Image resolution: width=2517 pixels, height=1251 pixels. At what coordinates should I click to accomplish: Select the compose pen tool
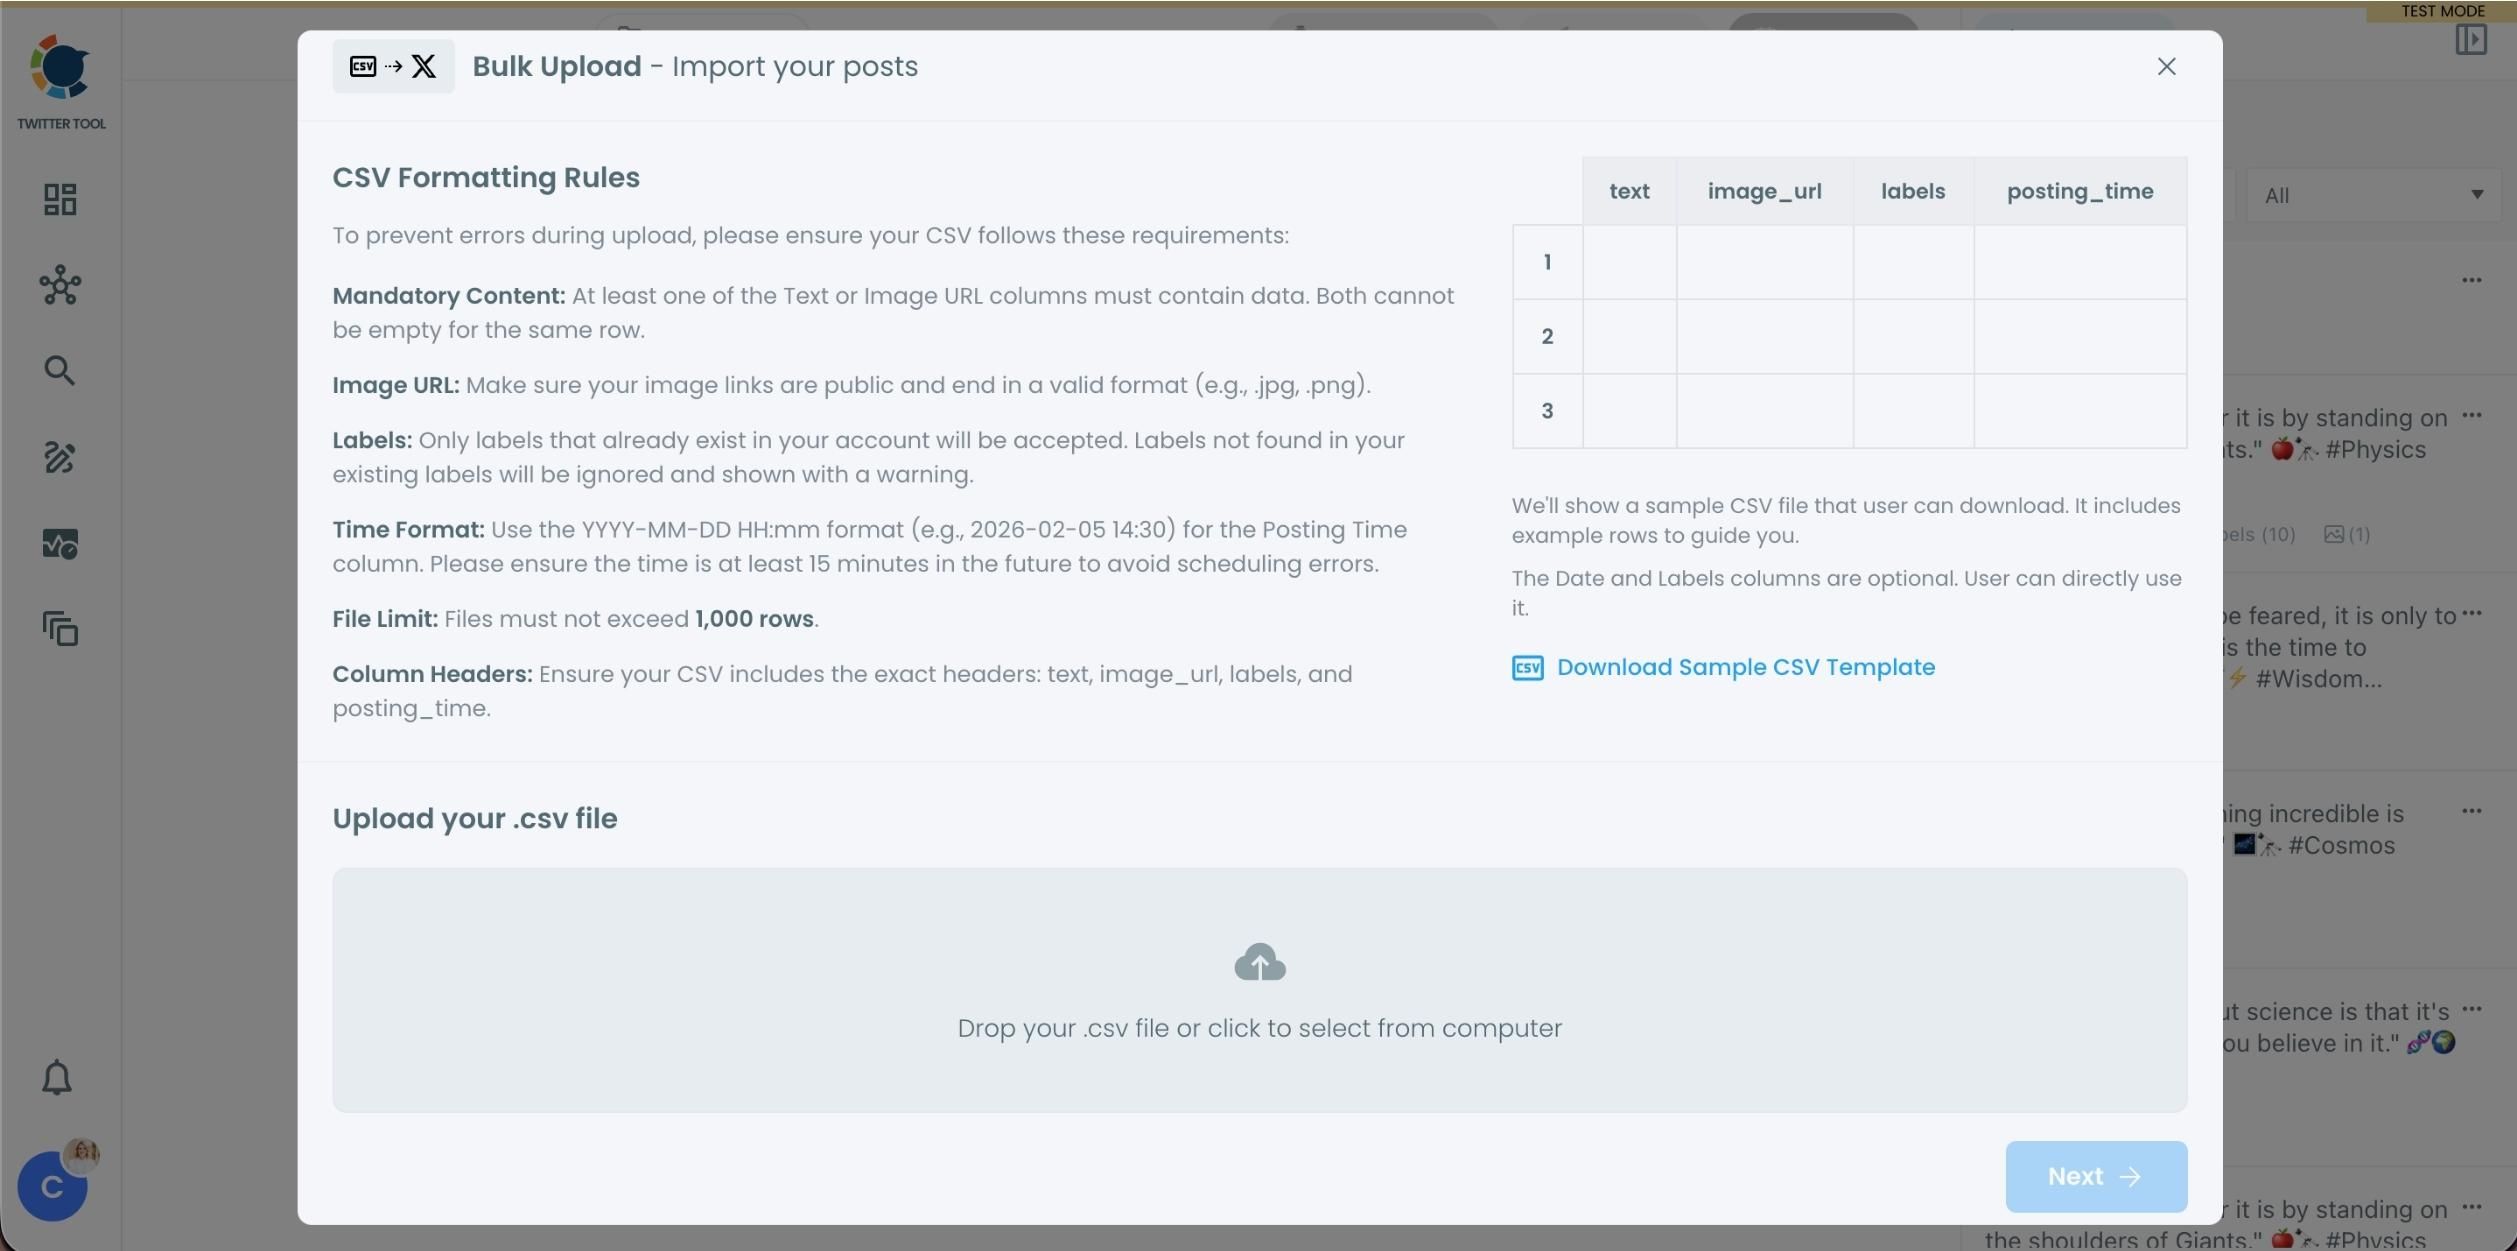point(59,457)
